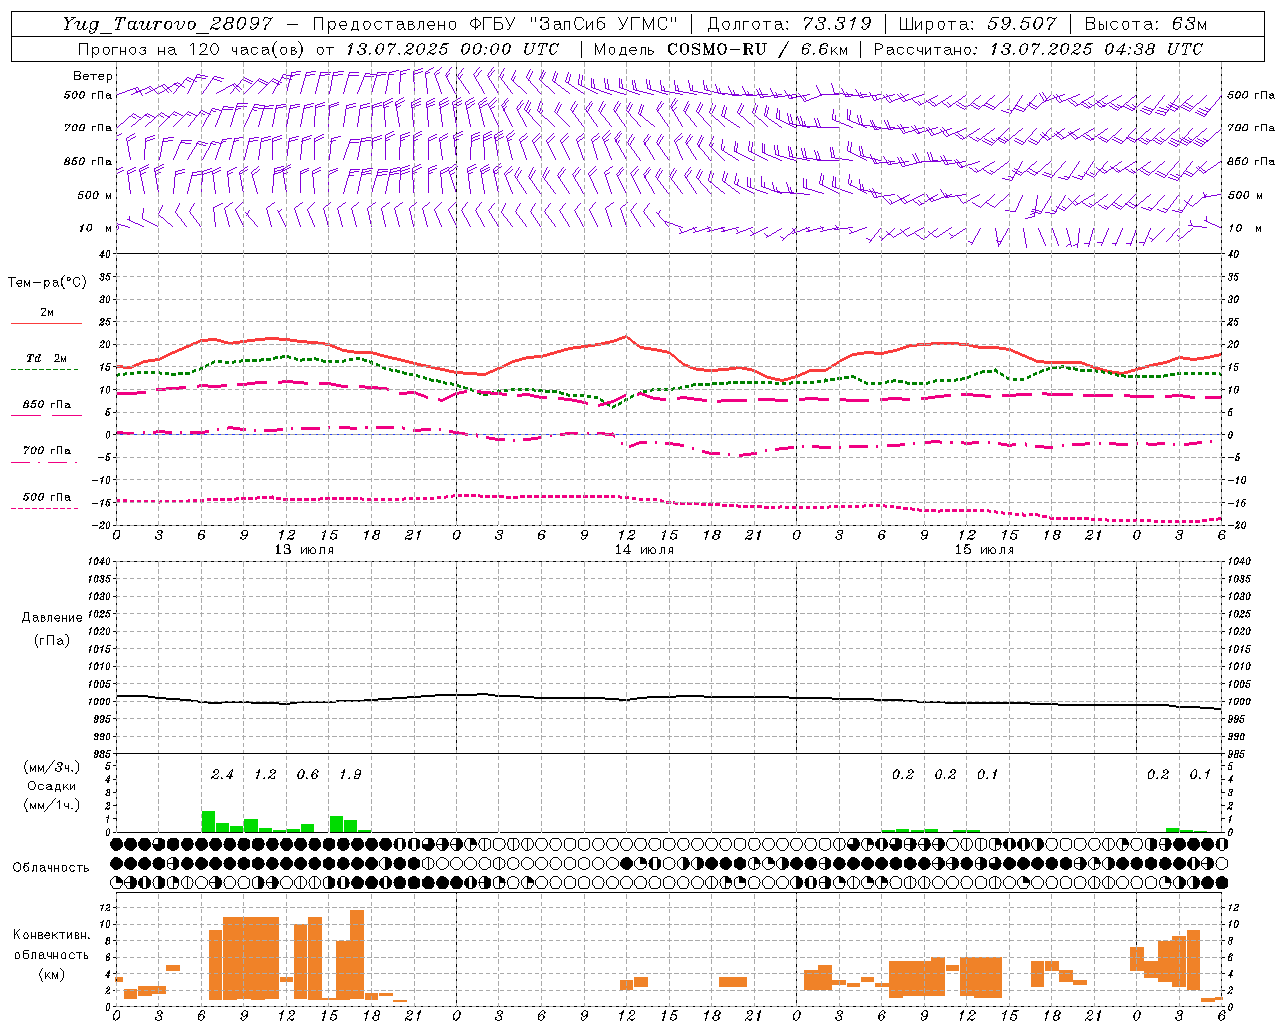Click the station title Yug_Taurovo_28097

pos(168,24)
